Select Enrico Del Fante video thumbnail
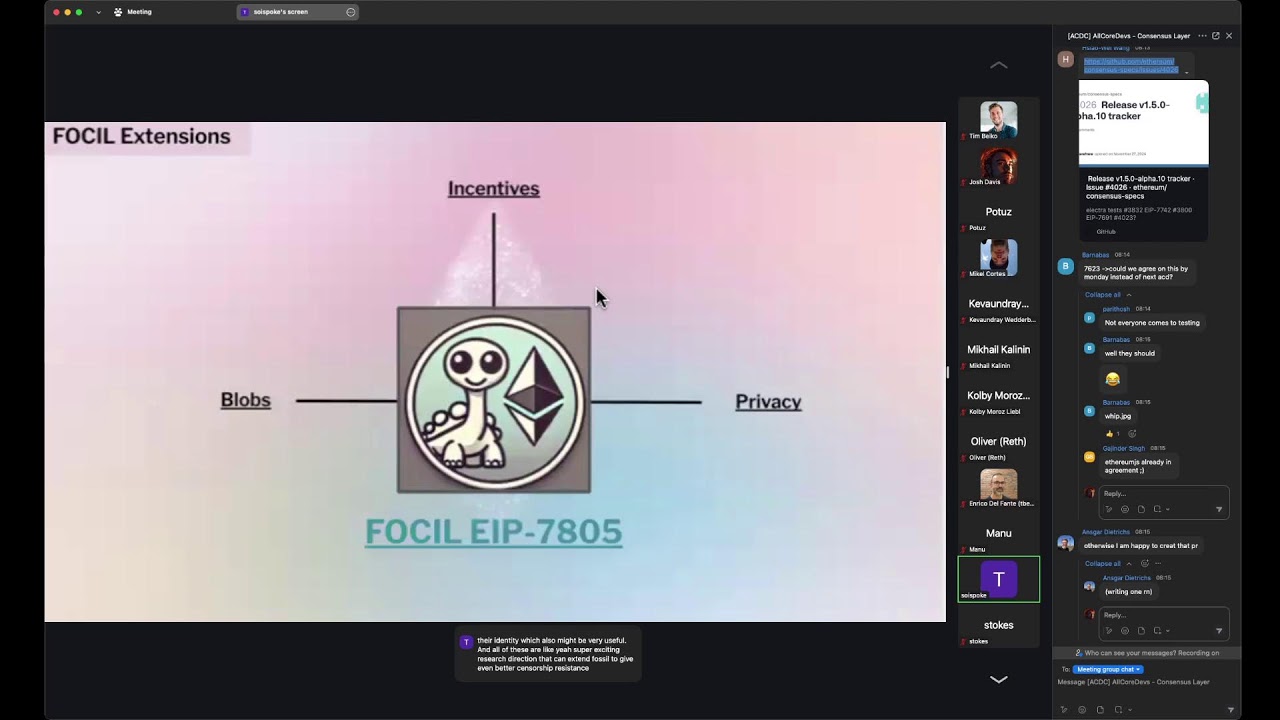 998,488
